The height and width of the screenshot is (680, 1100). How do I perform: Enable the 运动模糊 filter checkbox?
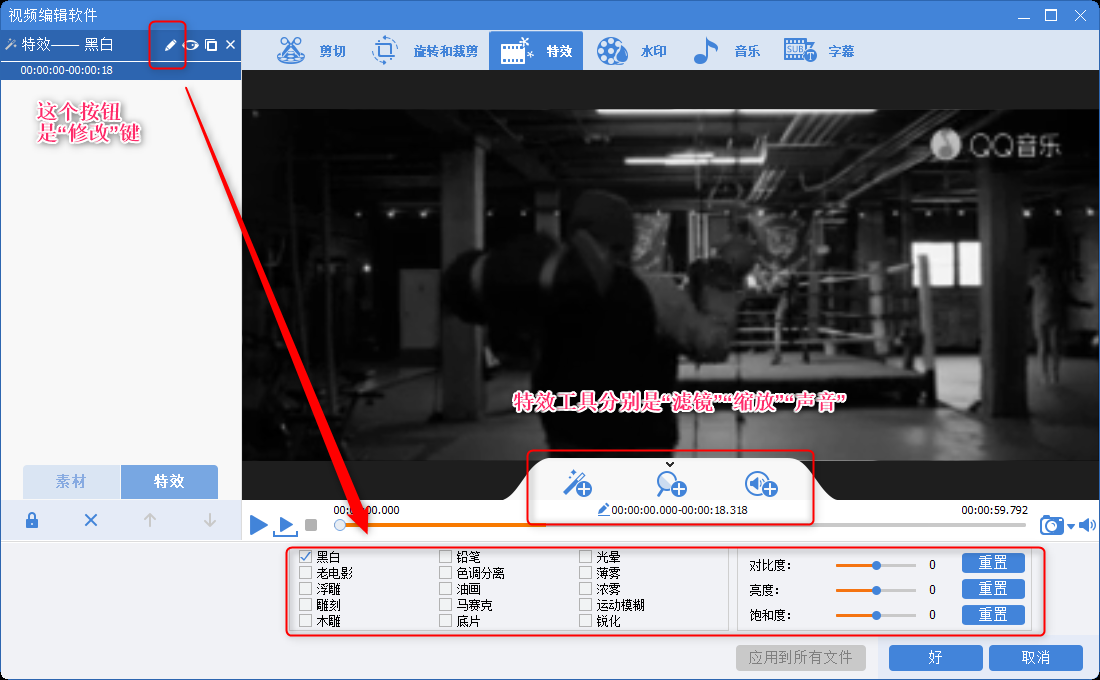tap(585, 604)
